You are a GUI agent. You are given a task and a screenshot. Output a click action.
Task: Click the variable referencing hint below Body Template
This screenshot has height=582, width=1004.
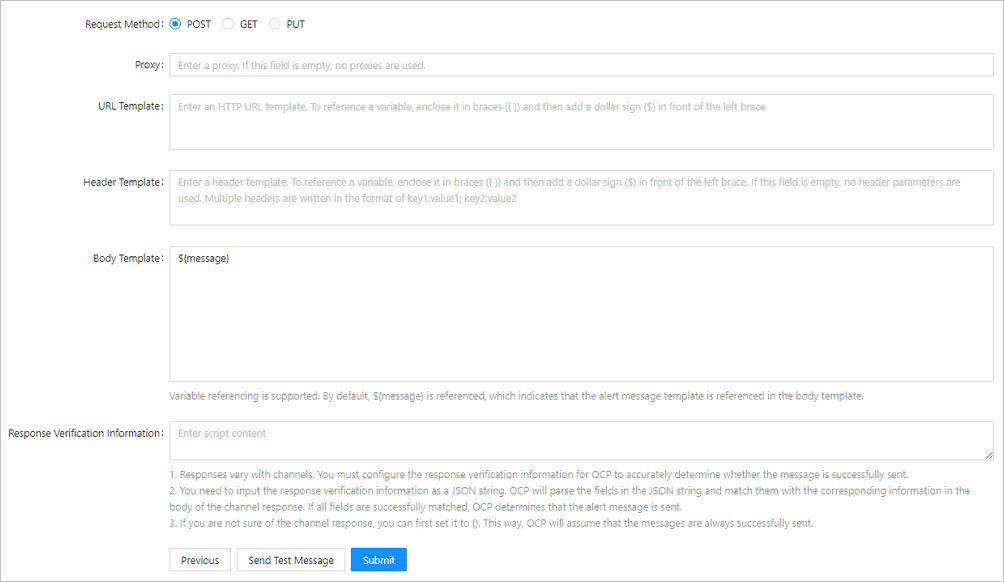click(515, 396)
